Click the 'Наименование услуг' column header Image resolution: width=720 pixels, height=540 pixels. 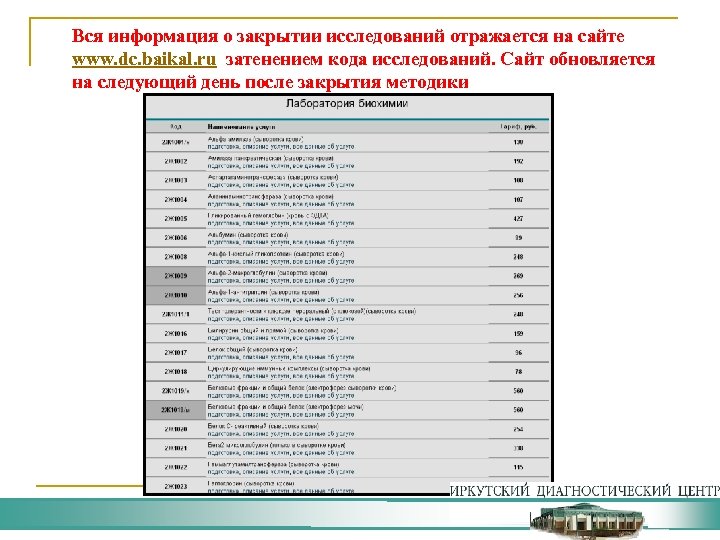click(241, 126)
